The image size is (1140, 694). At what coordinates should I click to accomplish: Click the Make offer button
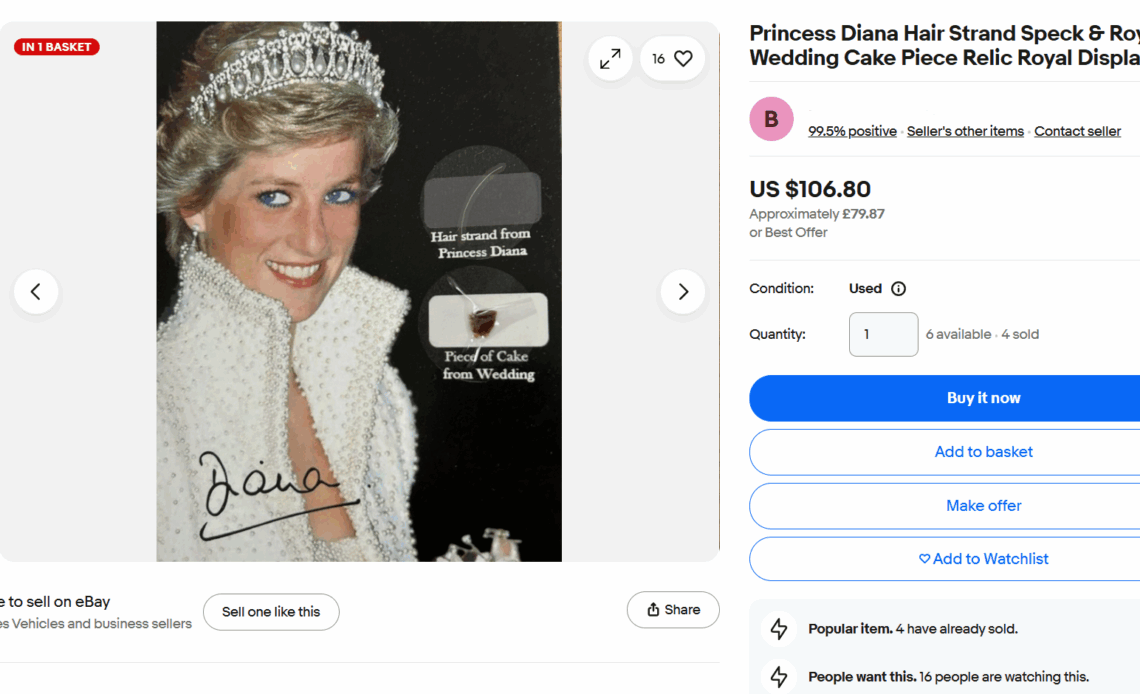tap(983, 506)
